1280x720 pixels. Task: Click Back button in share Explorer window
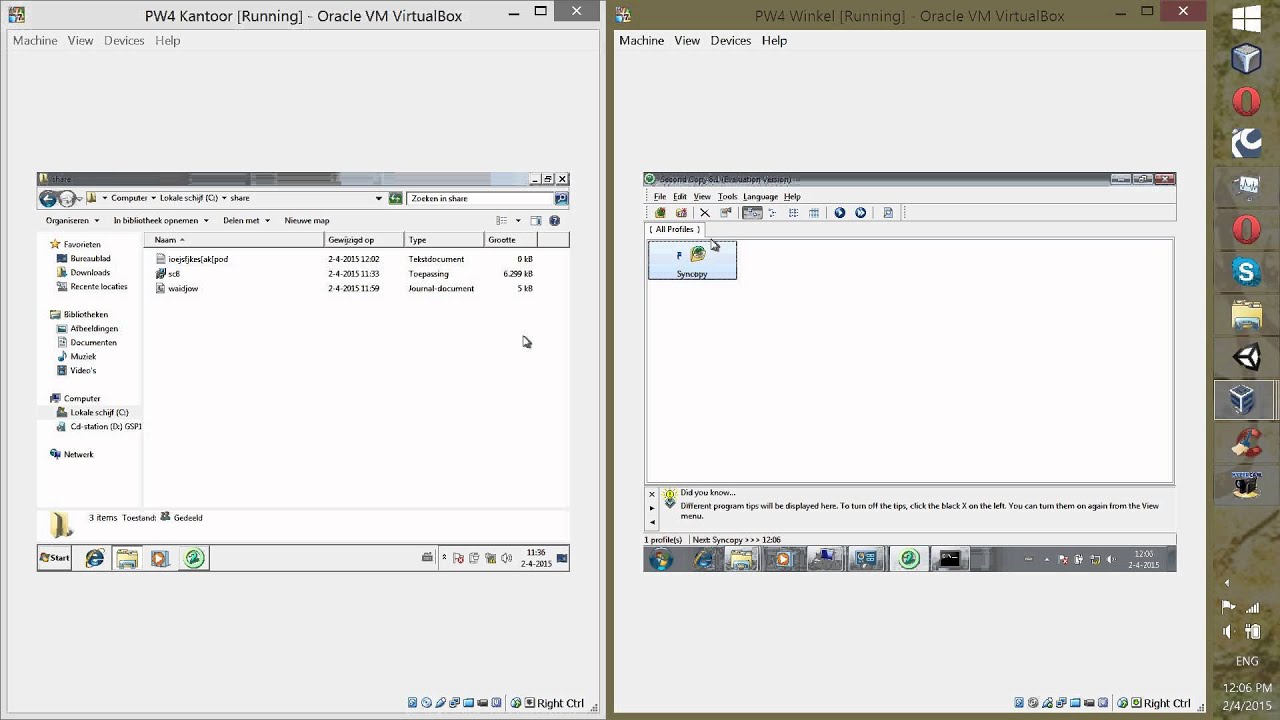click(x=48, y=198)
